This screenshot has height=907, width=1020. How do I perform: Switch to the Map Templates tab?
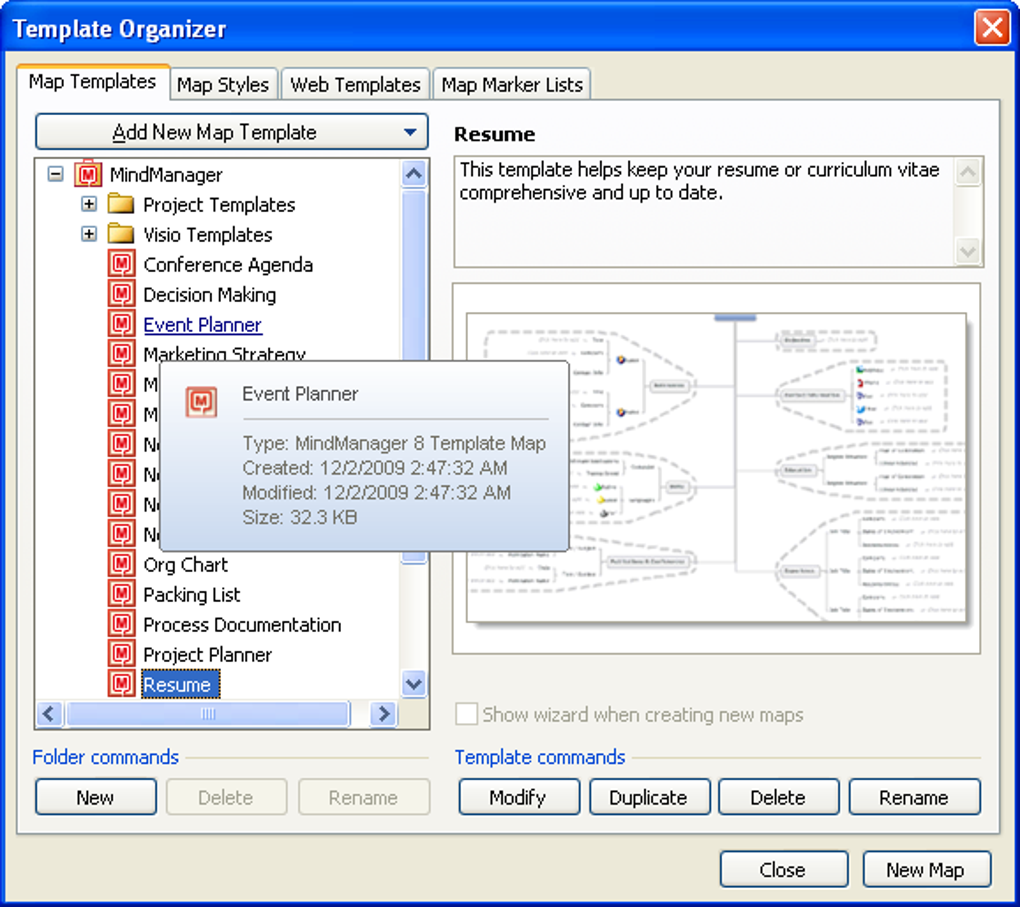pyautogui.click(x=92, y=82)
